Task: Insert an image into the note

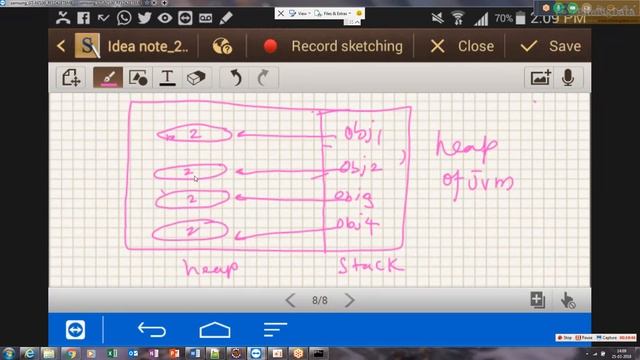Action: coord(540,77)
